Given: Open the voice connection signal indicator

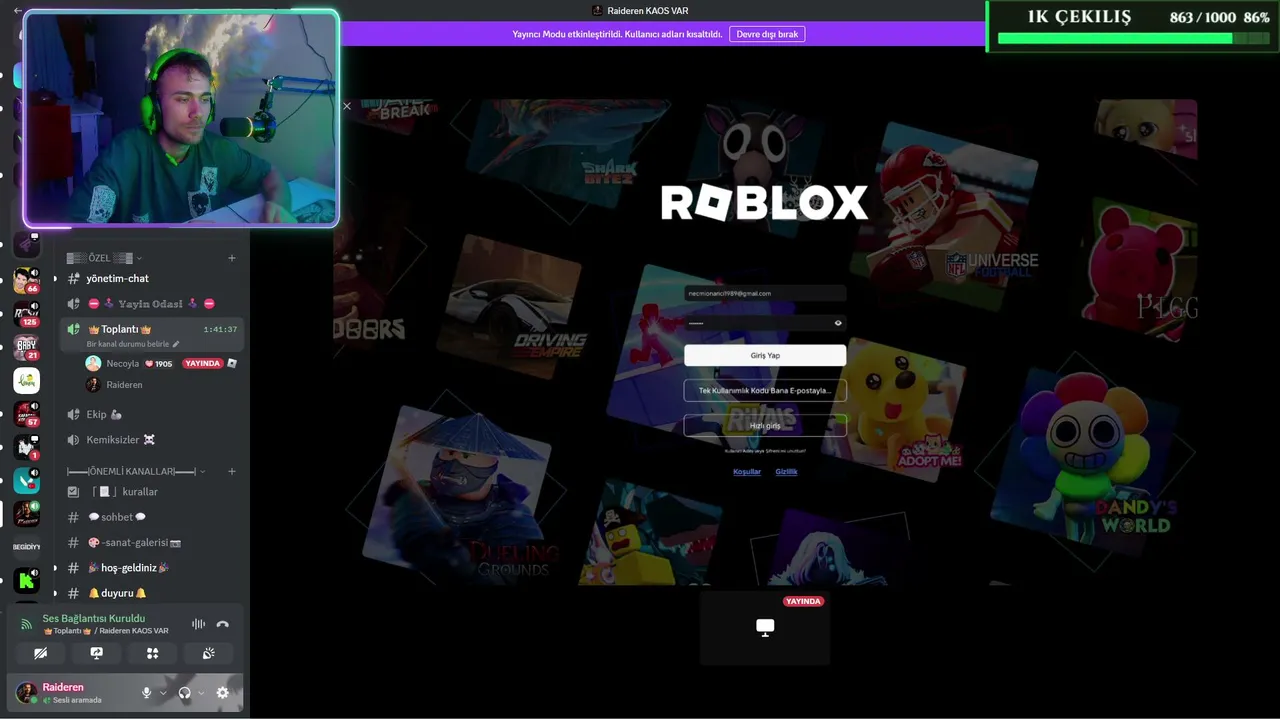Looking at the screenshot, I should click(x=27, y=624).
